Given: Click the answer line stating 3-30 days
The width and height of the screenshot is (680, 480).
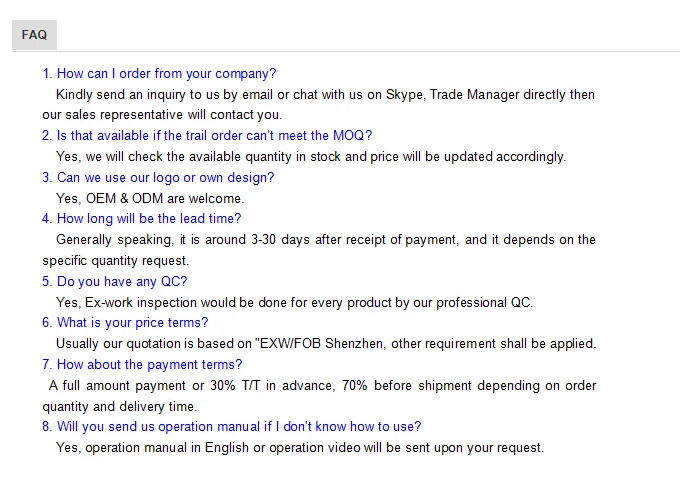Looking at the screenshot, I should click(x=325, y=239).
